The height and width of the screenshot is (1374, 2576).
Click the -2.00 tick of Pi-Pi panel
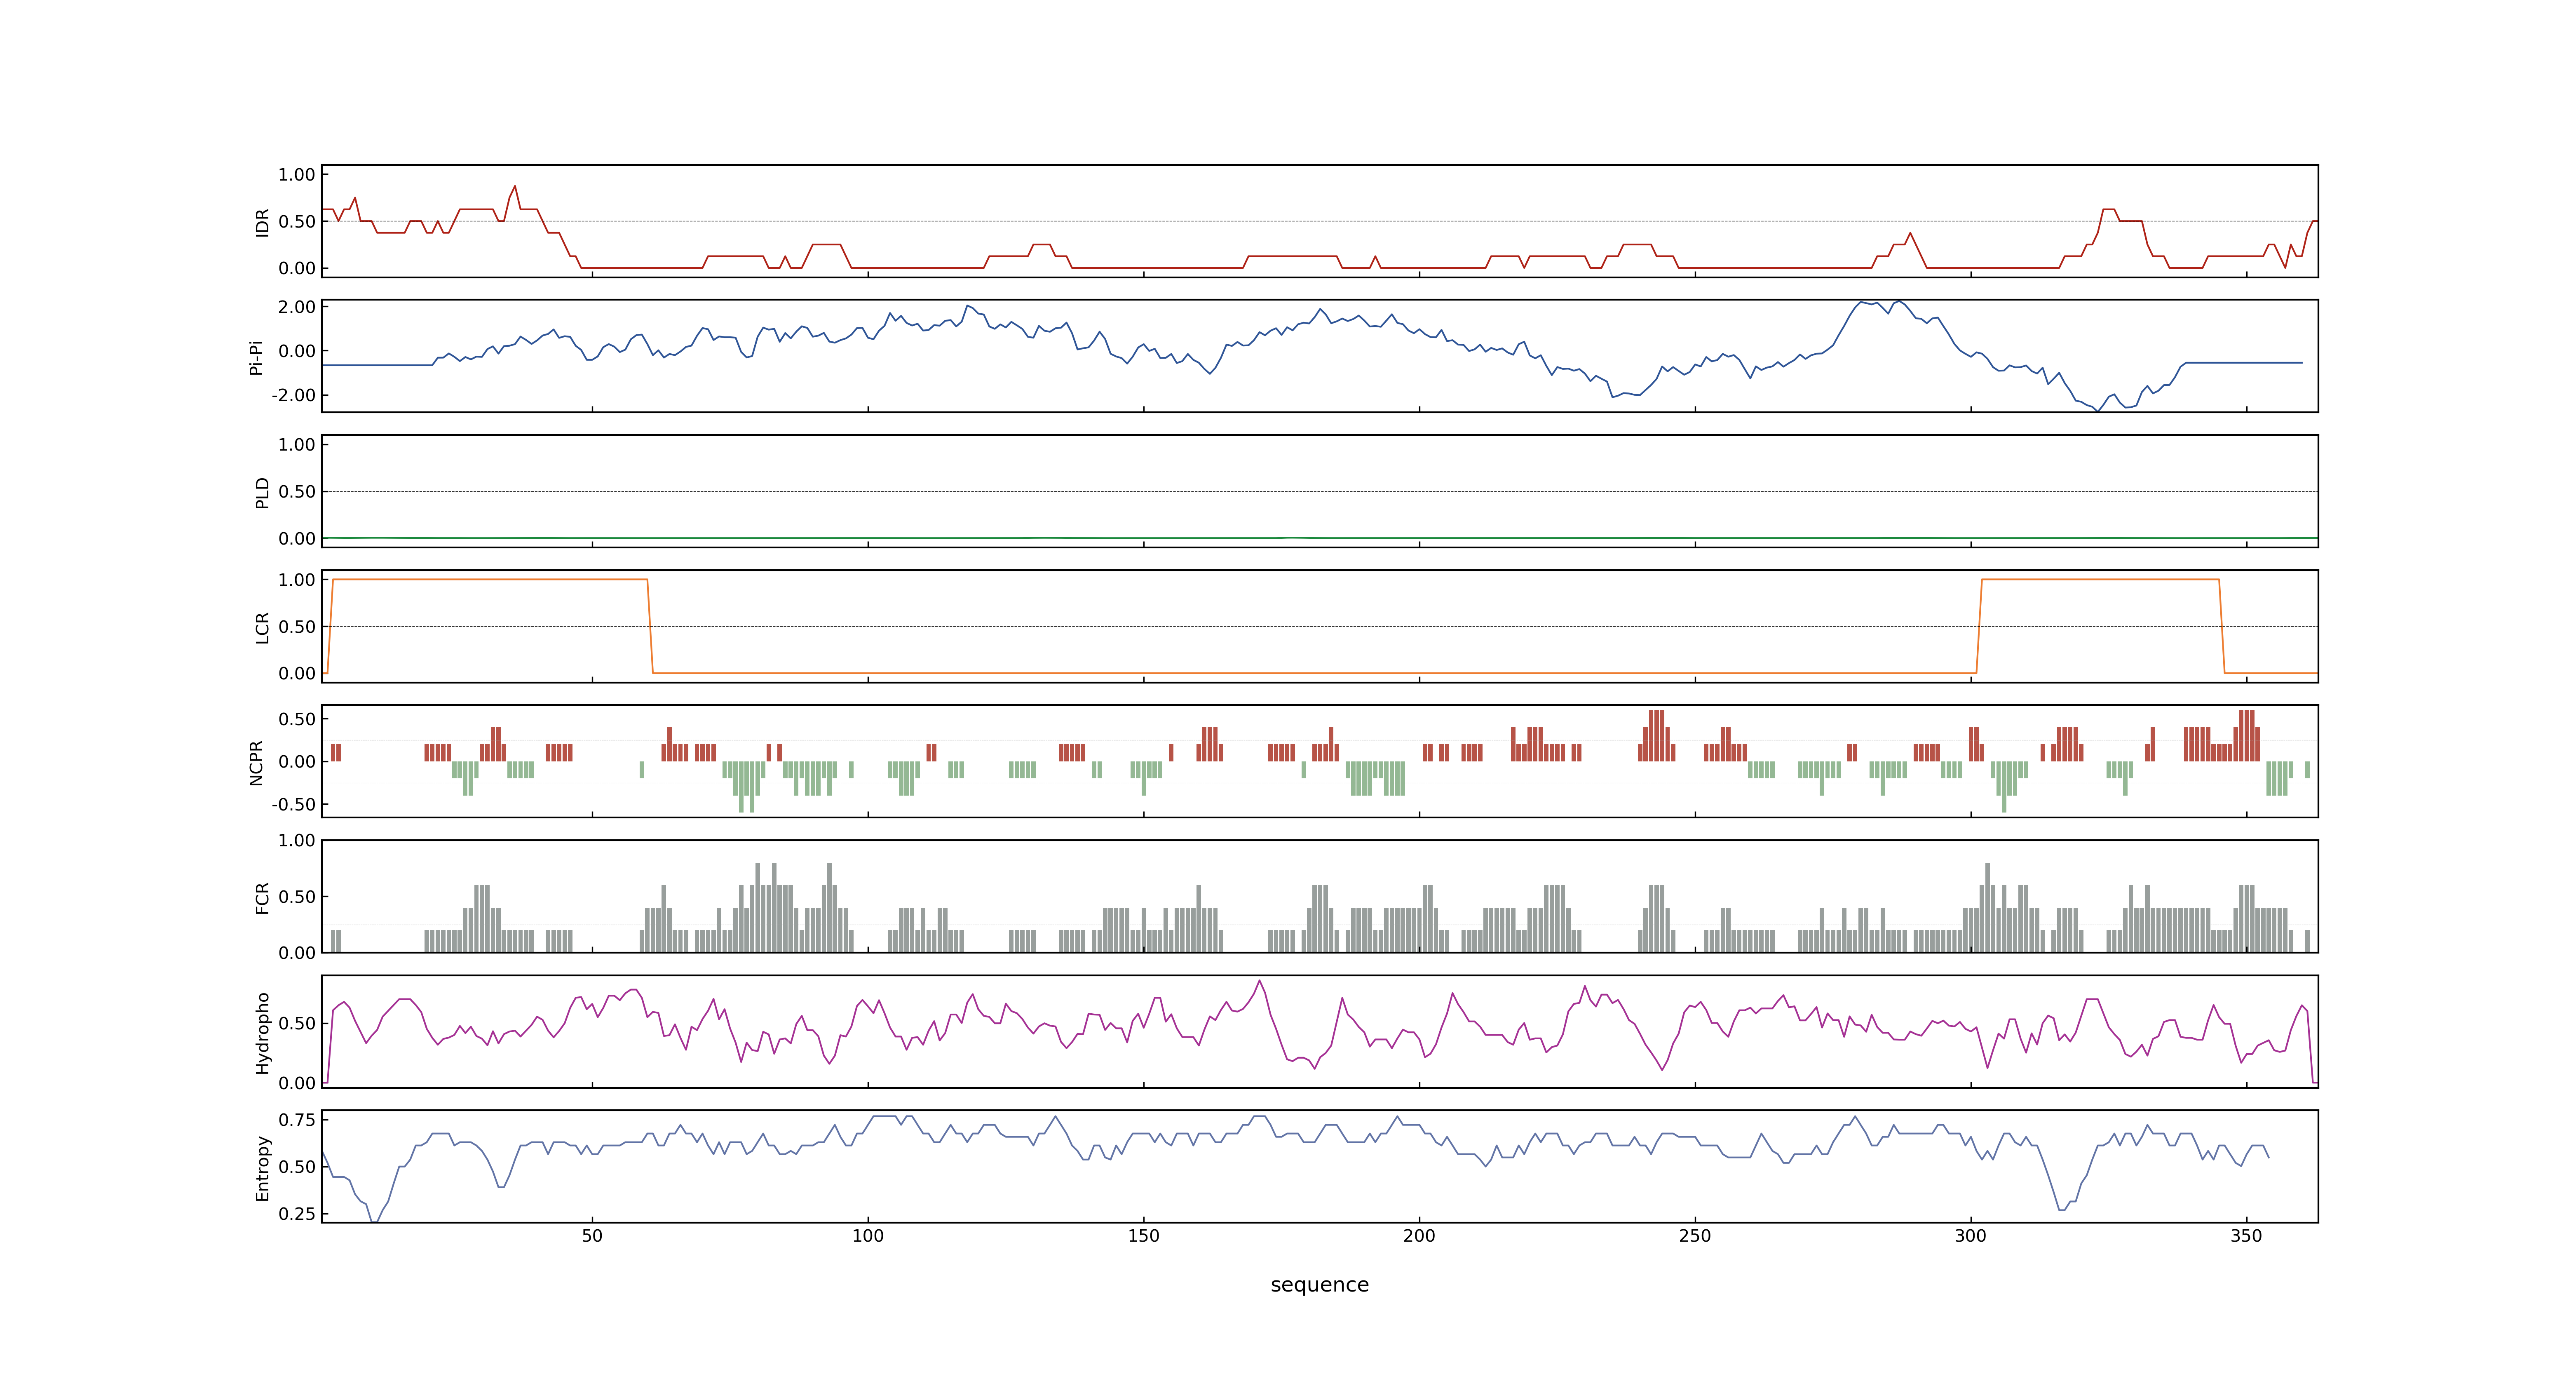pyautogui.click(x=294, y=395)
